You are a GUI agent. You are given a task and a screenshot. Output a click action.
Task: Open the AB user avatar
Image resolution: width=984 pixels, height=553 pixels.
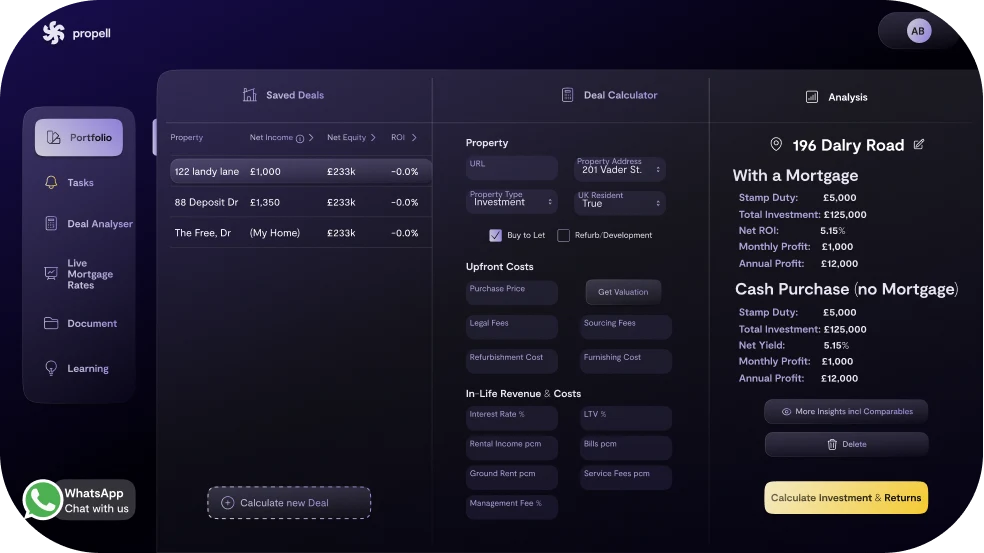(x=918, y=31)
